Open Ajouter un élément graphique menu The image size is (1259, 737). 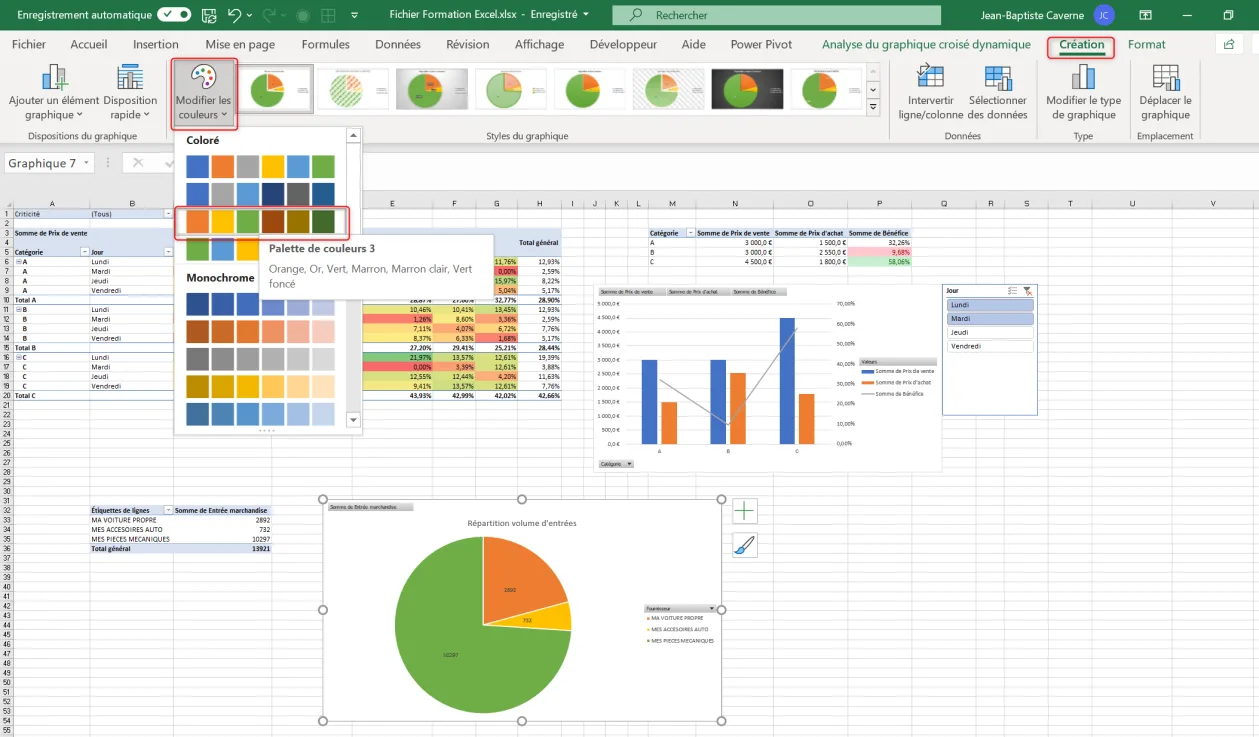[54, 93]
